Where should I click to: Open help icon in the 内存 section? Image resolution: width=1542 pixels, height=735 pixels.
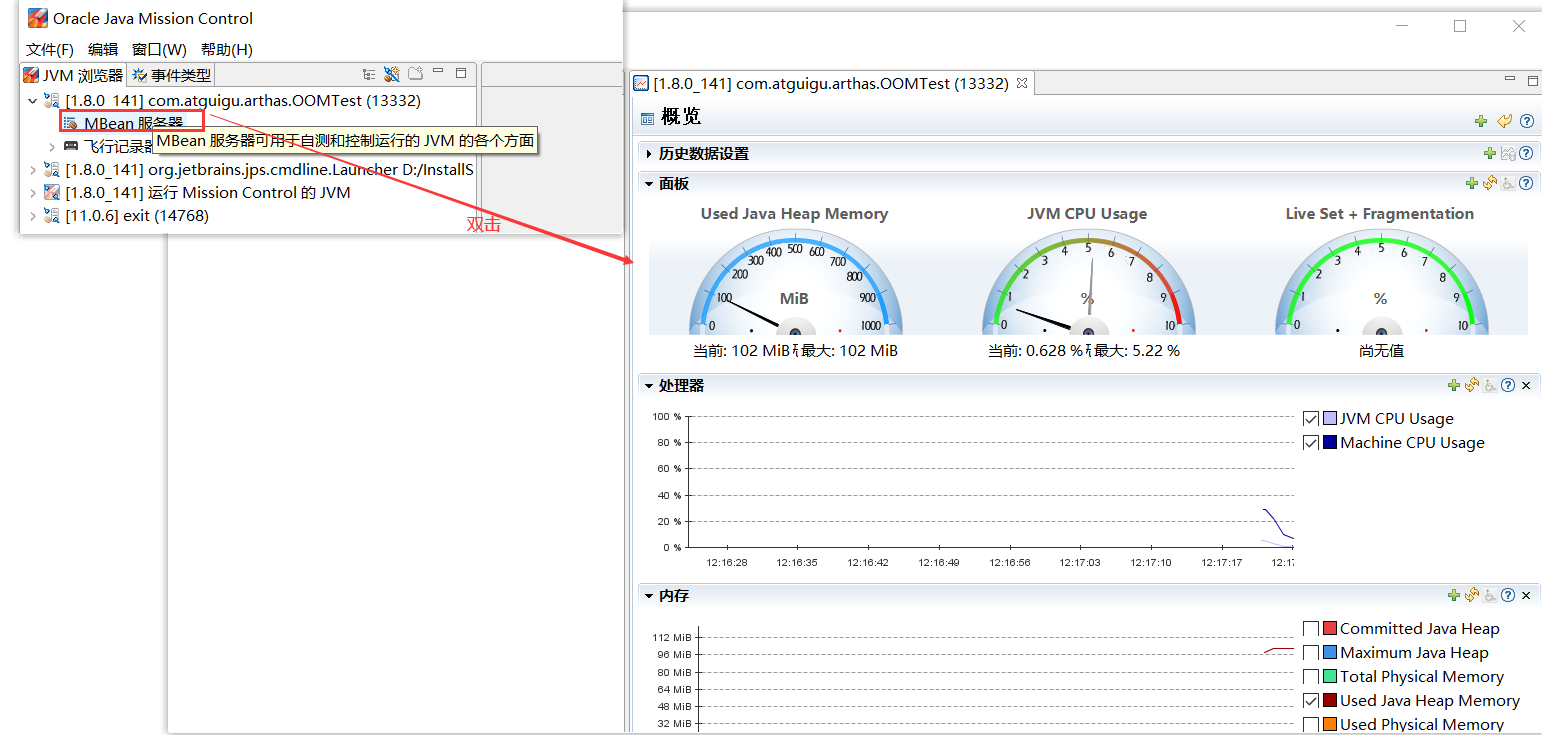pos(1508,595)
